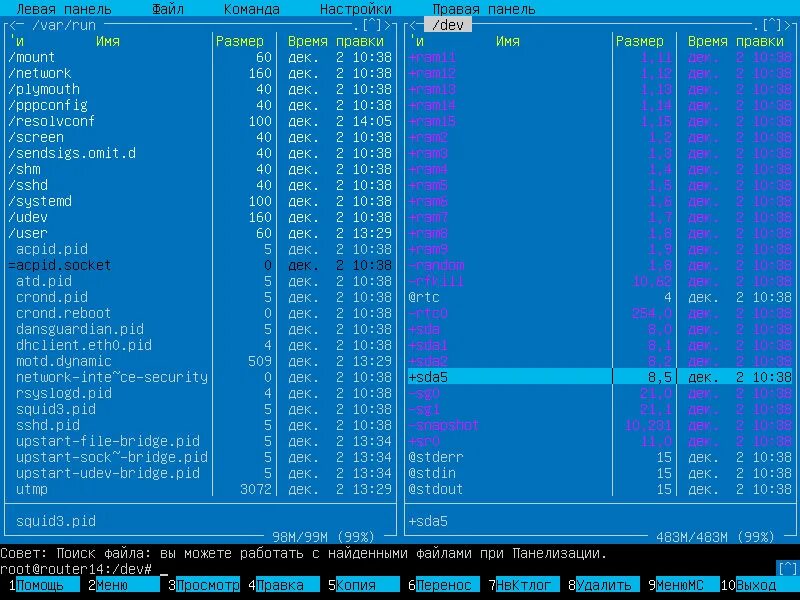
Task: Open the Файл menu
Action: click(168, 9)
